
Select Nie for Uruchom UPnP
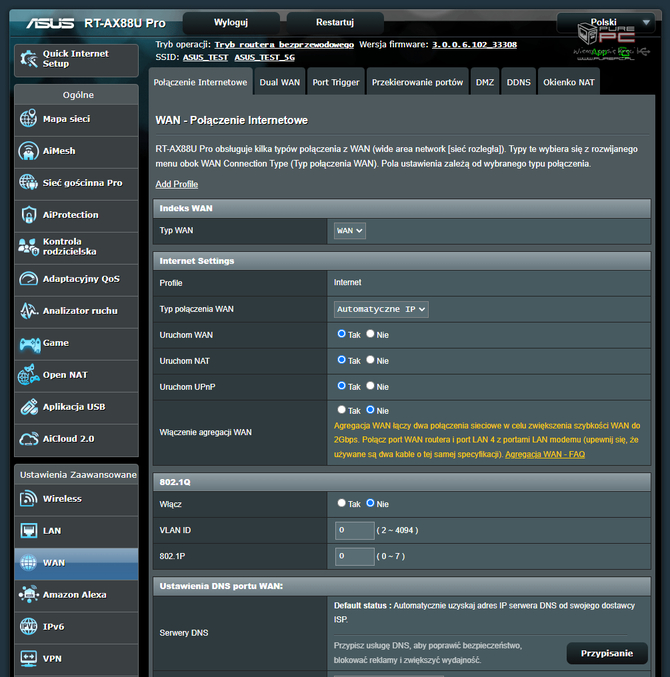(x=370, y=386)
